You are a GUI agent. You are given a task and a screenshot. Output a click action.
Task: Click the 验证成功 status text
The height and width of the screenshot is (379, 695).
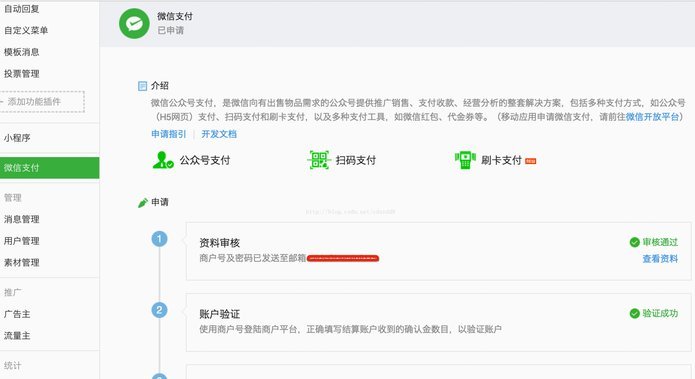[x=660, y=313]
